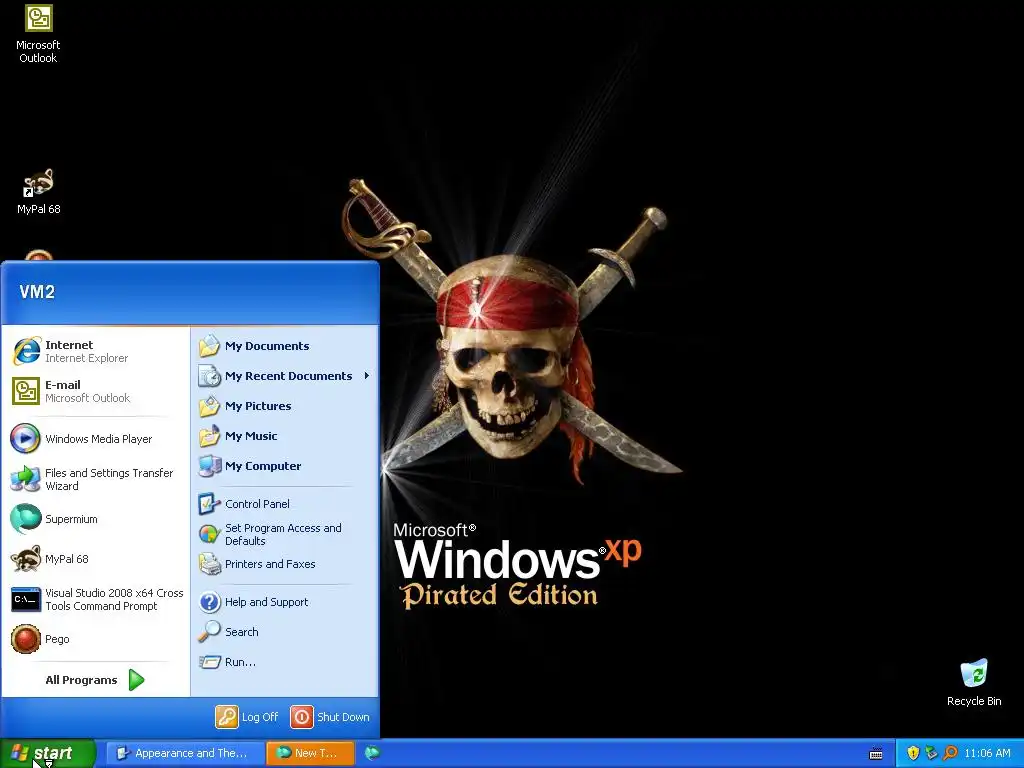Open Microsoft Outlook desktop icon
The height and width of the screenshot is (768, 1024).
tap(38, 34)
